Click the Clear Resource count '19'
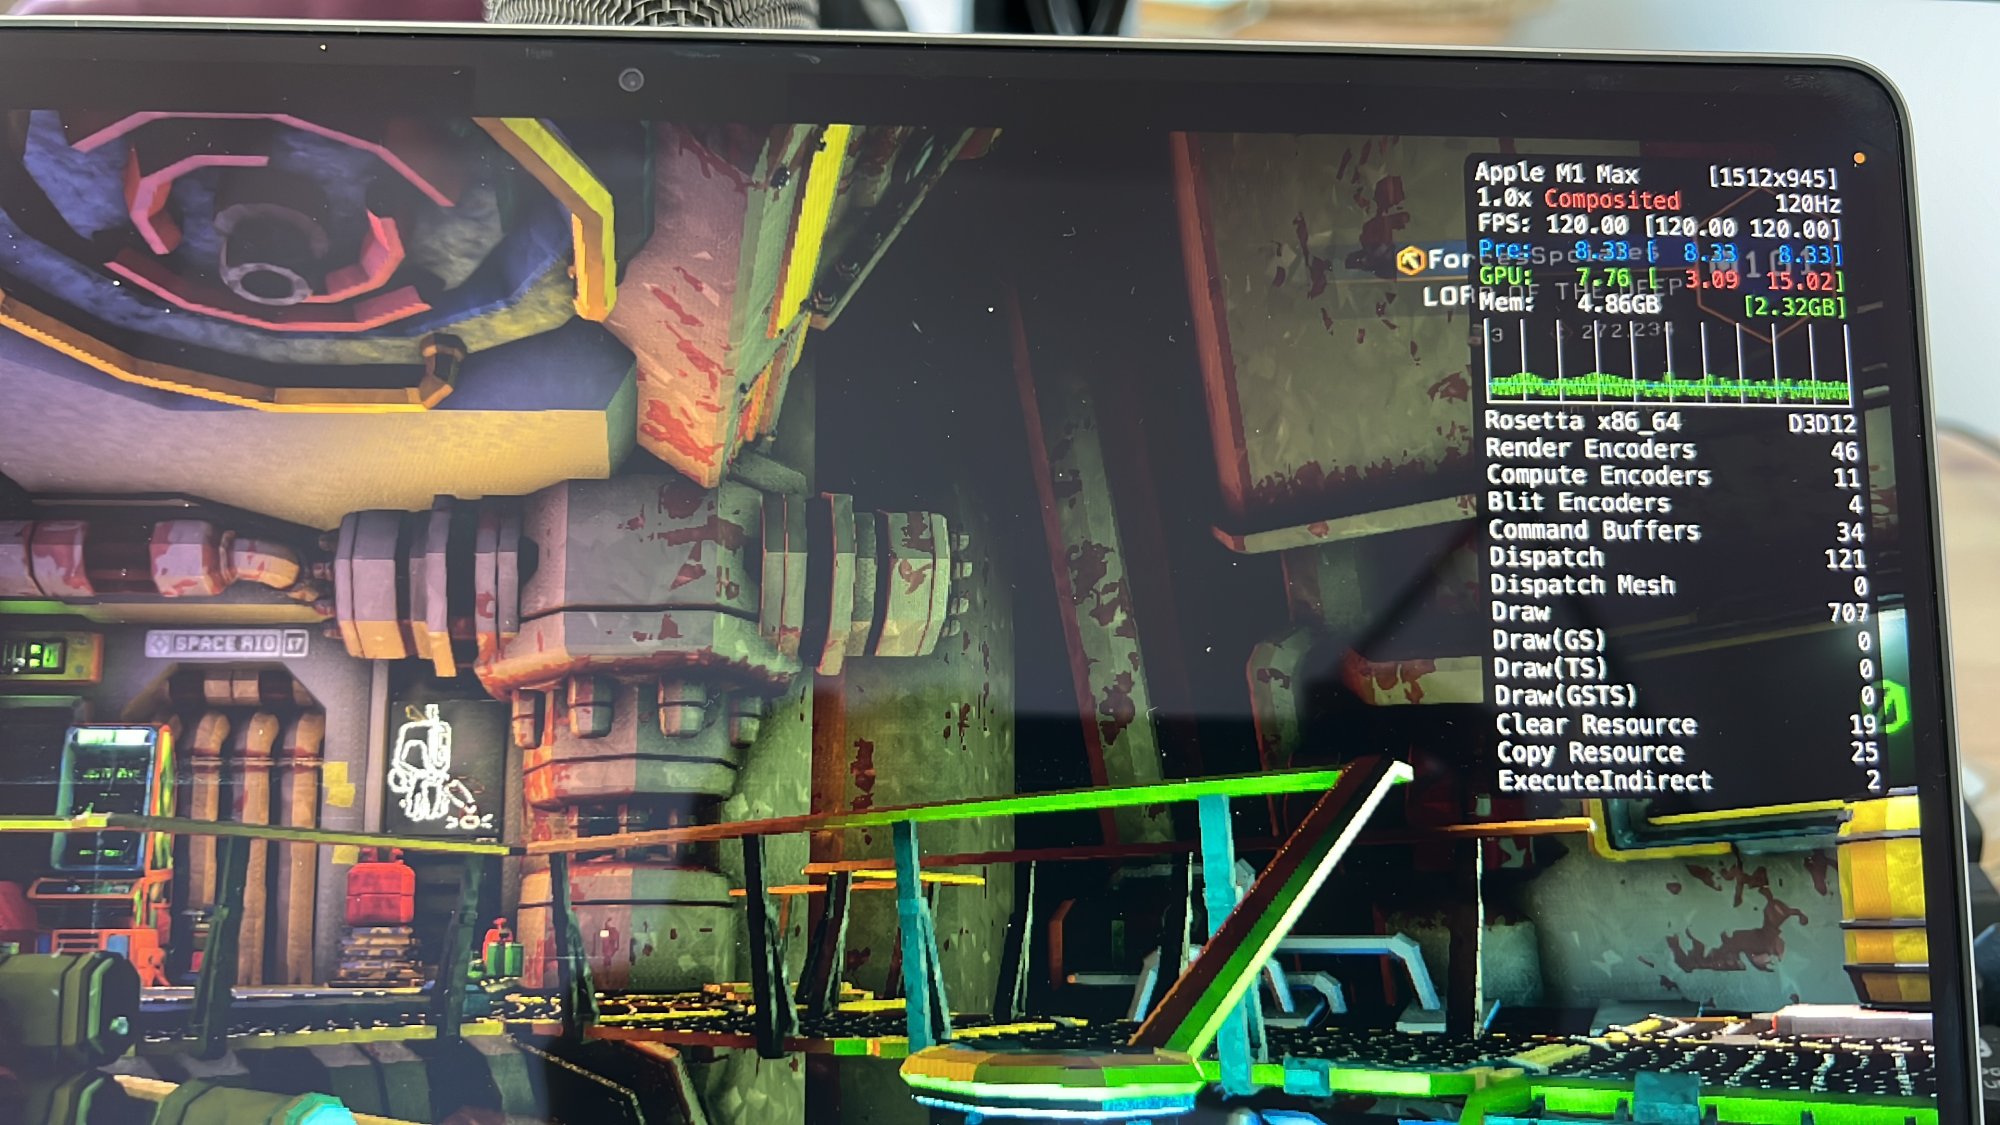 (1862, 725)
